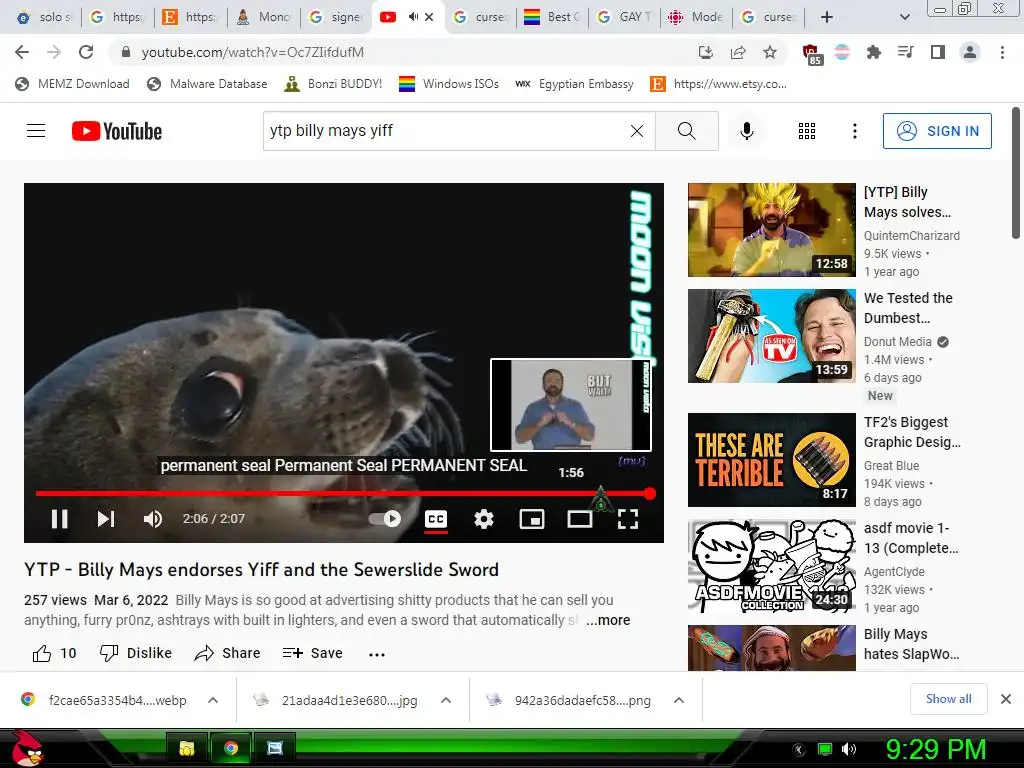Image resolution: width=1024 pixels, height=768 pixels.
Task: Expand f2cae65a3354b4 webp download options
Action: [212, 700]
